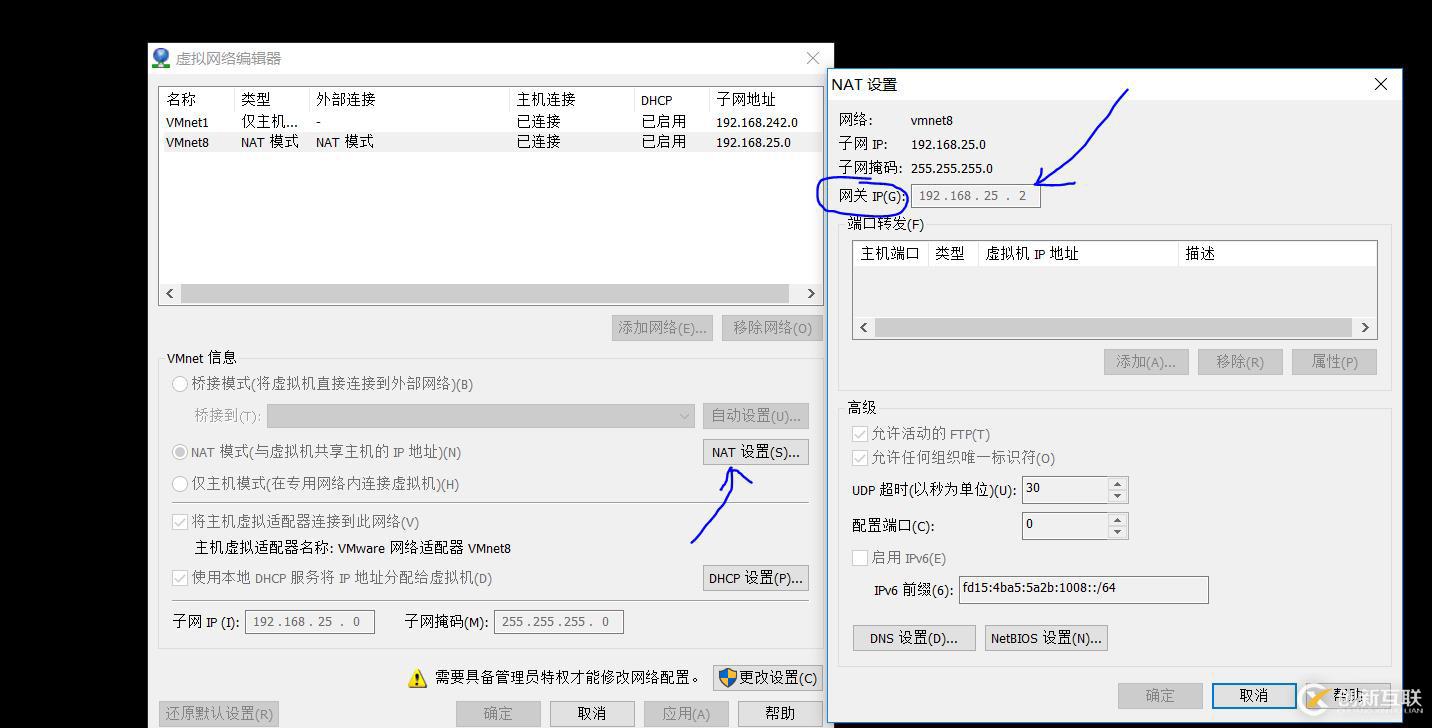The width and height of the screenshot is (1432, 728).
Task: Toggle 使用本地 DHCP 服务 checkbox
Action: point(180,578)
